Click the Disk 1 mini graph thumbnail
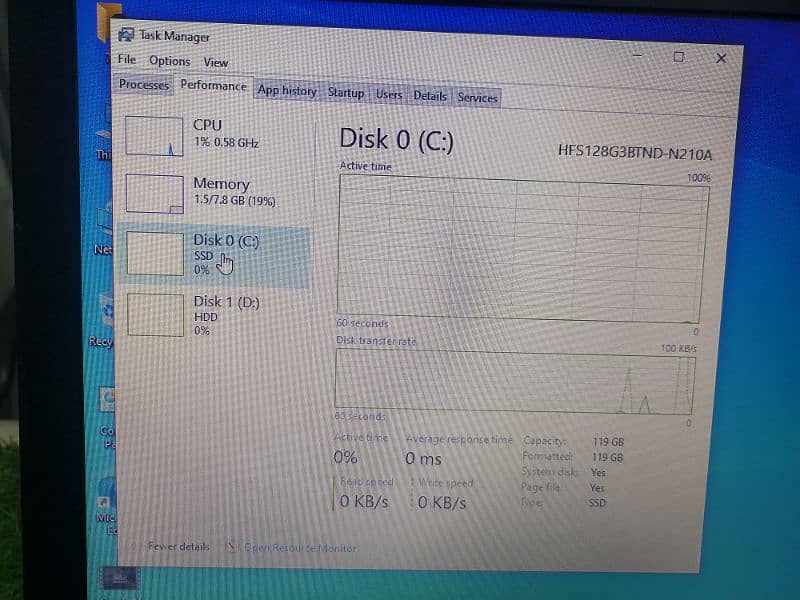The image size is (800, 600). pos(155,315)
